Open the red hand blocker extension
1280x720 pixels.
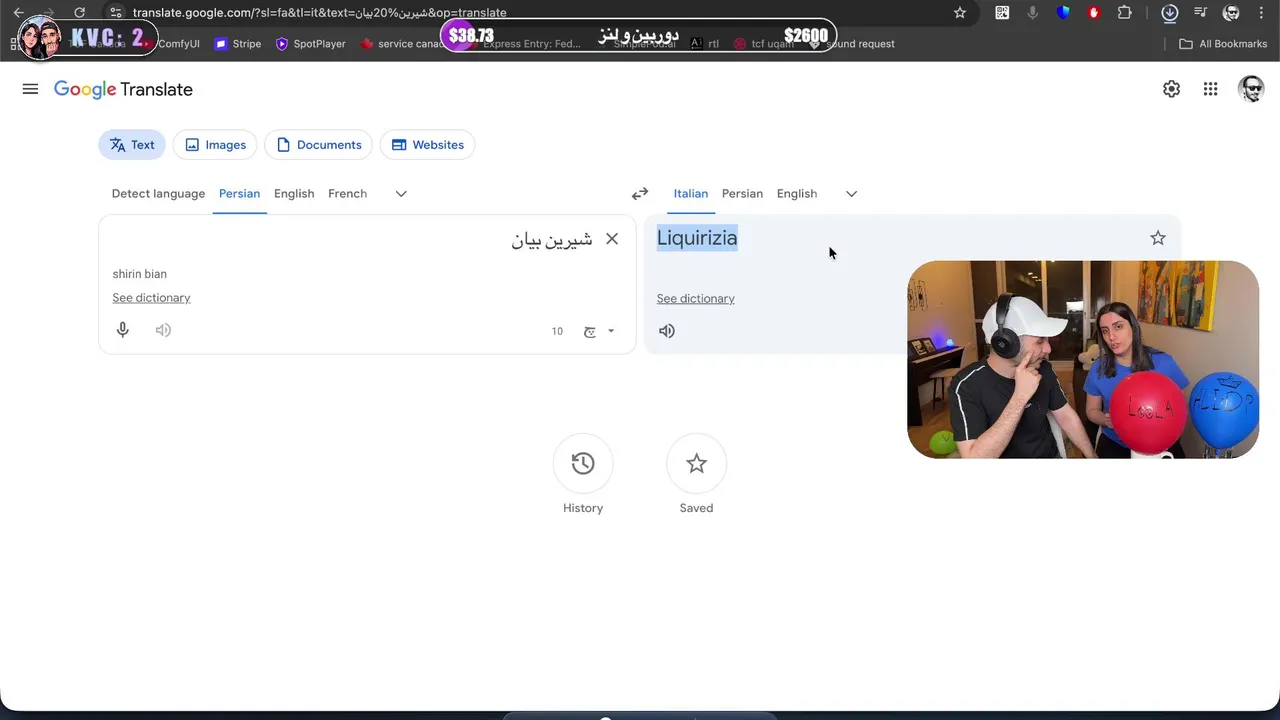[x=1094, y=13]
